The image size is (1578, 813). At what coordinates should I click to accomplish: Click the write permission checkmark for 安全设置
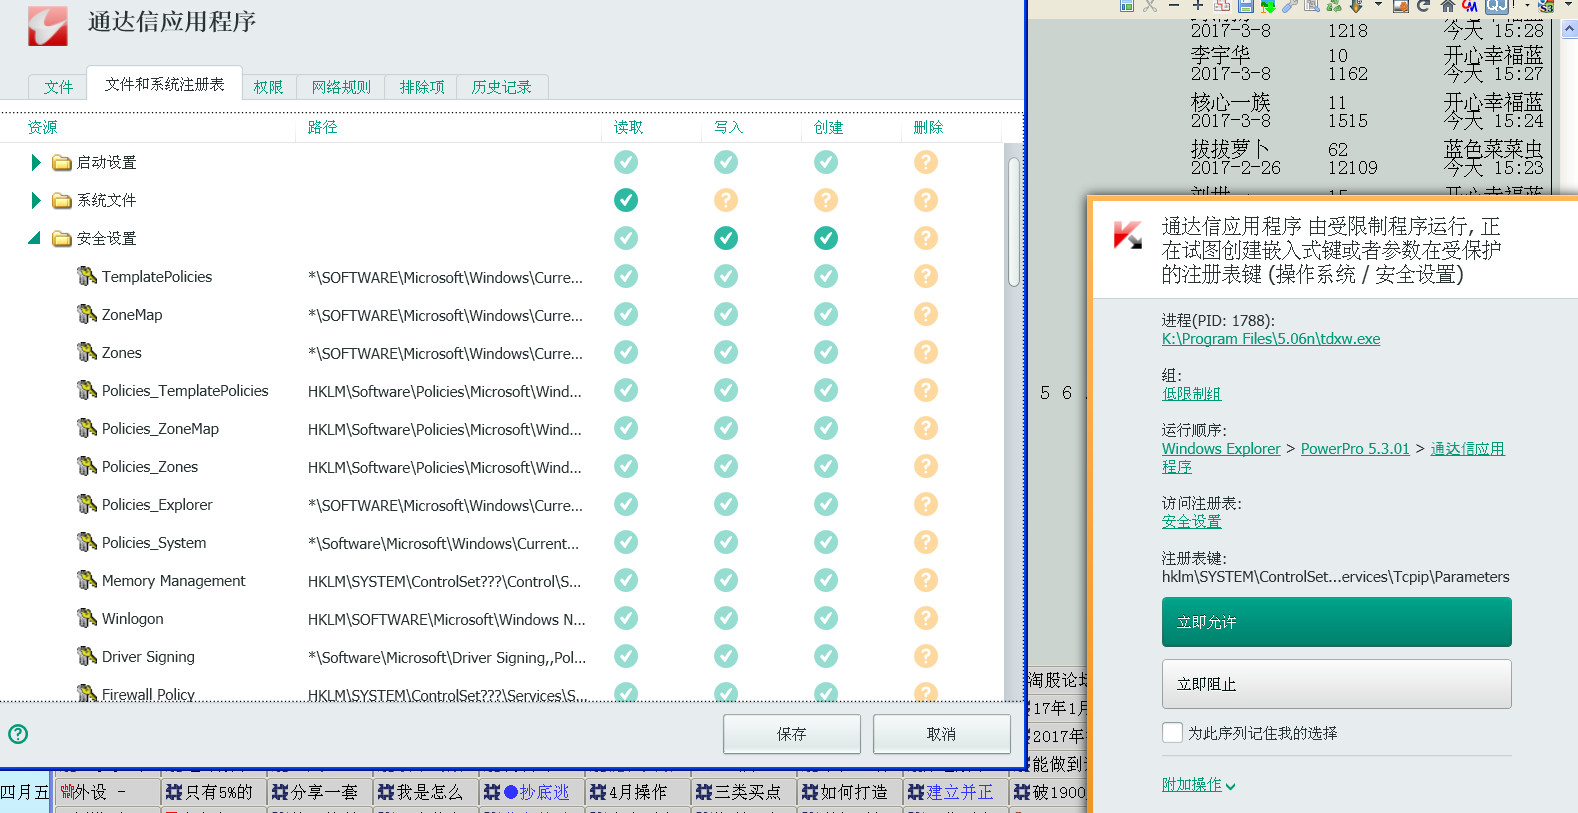(x=726, y=238)
